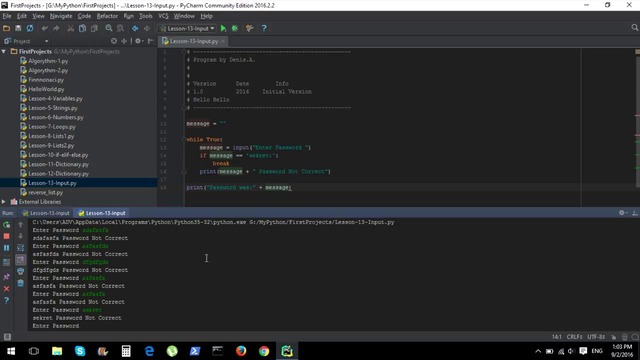Click the down arrow in Run console
Screen dimensions: 640x360
pos(20,236)
